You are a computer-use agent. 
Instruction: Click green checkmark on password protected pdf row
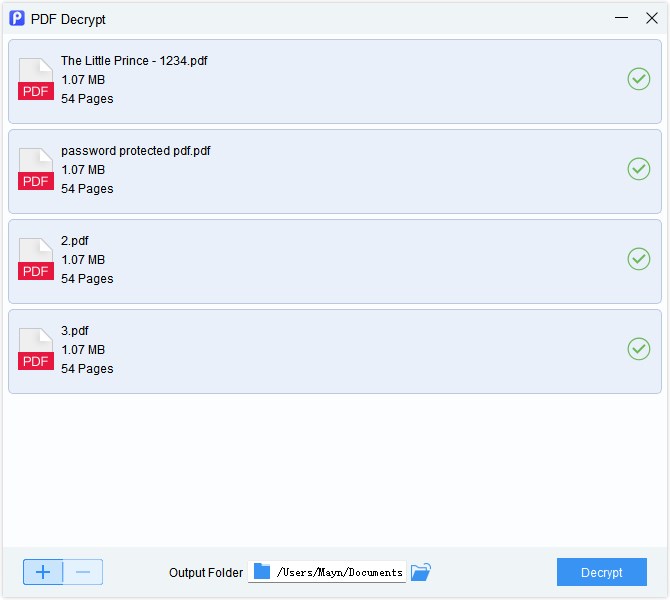(x=638, y=169)
